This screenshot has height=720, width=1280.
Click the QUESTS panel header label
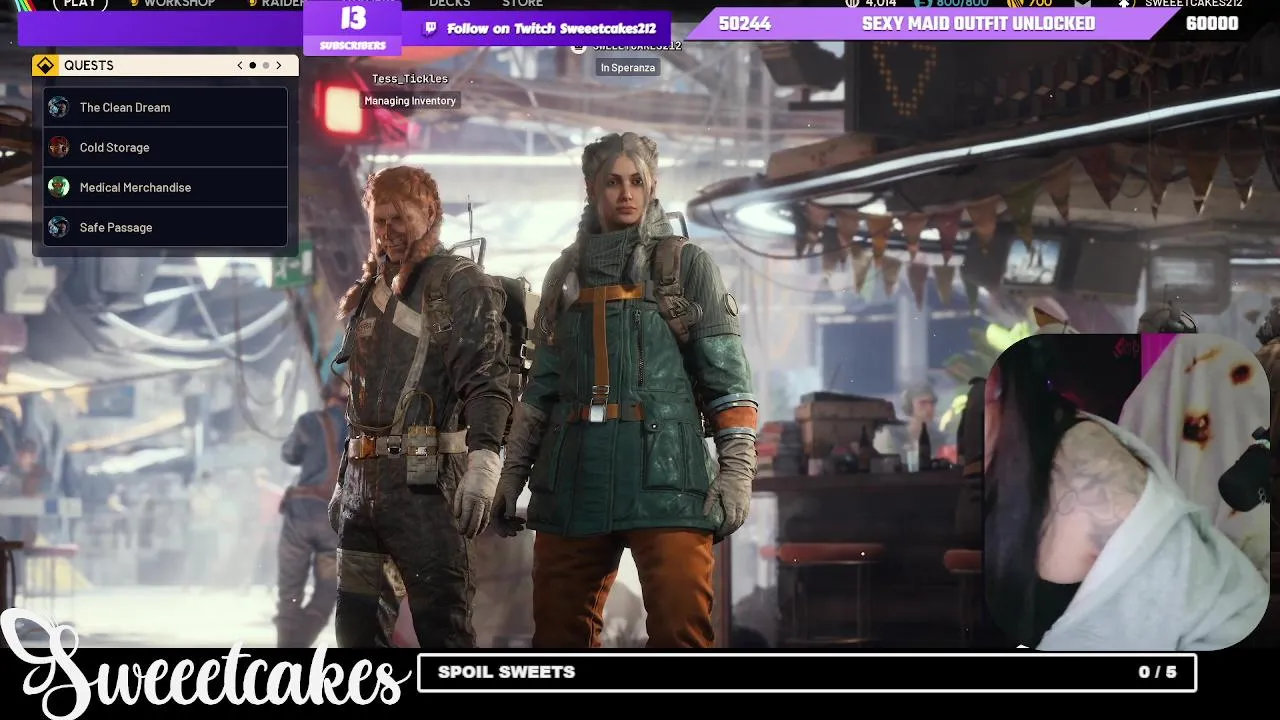(89, 65)
